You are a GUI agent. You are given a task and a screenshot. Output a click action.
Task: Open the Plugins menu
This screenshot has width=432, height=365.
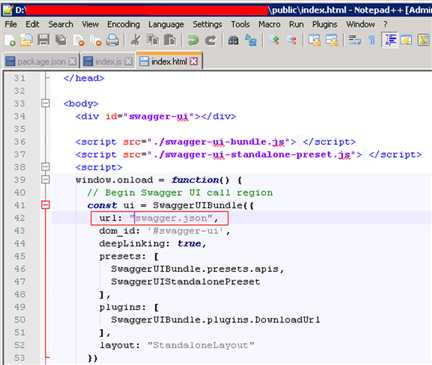click(324, 24)
